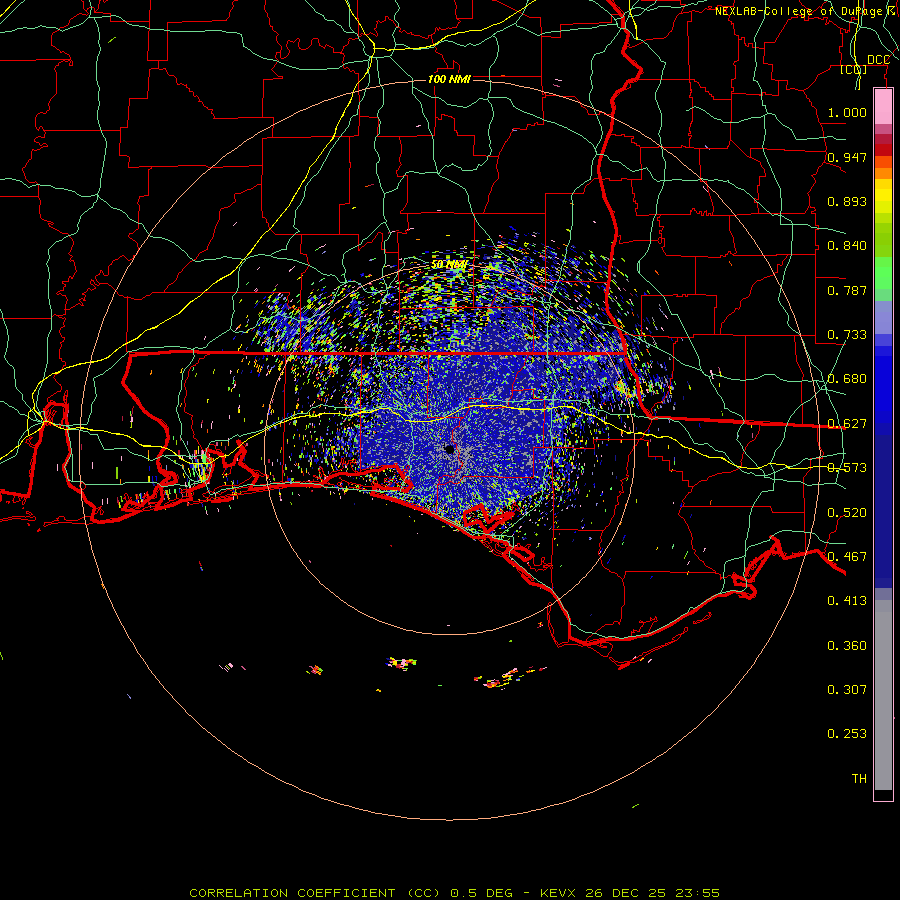The width and height of the screenshot is (900, 900).
Task: Pick the lavender swatch on the color bar
Action: coord(883,317)
